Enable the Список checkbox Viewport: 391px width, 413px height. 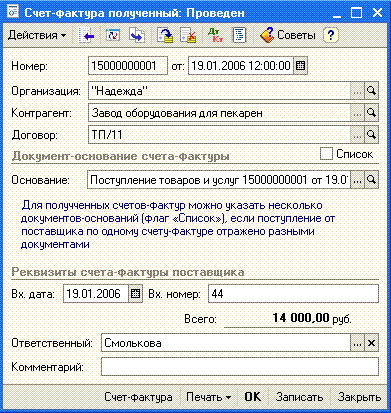(326, 154)
